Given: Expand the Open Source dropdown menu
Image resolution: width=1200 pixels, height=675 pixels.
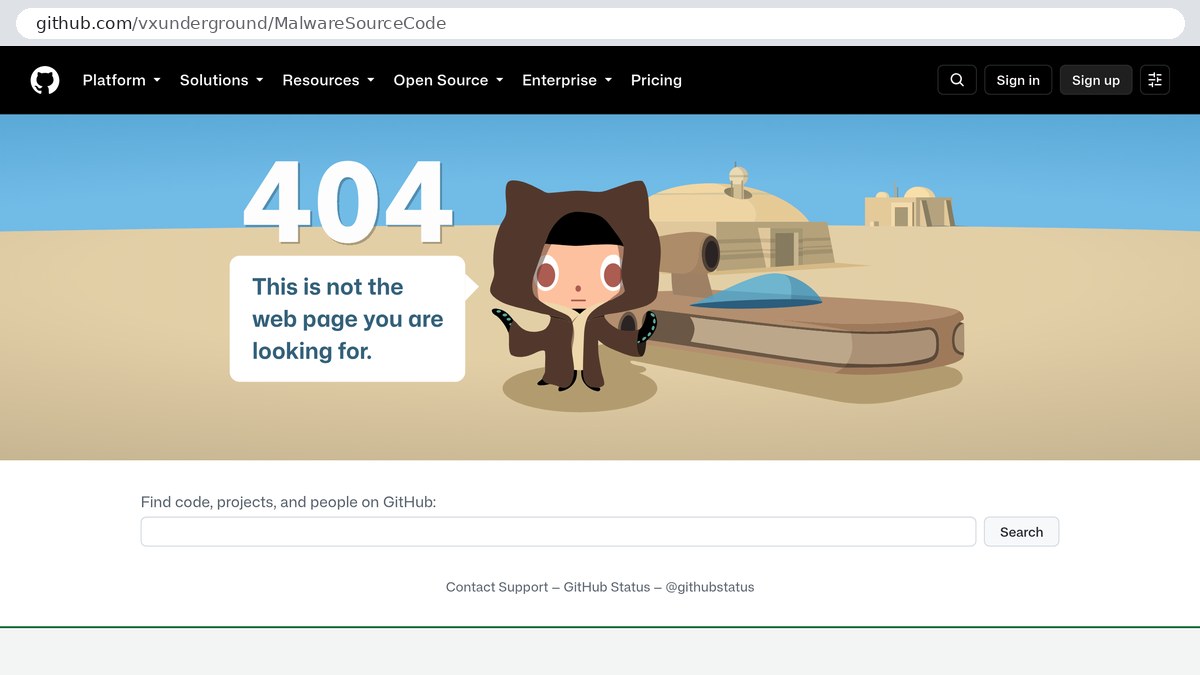Looking at the screenshot, I should [x=448, y=80].
